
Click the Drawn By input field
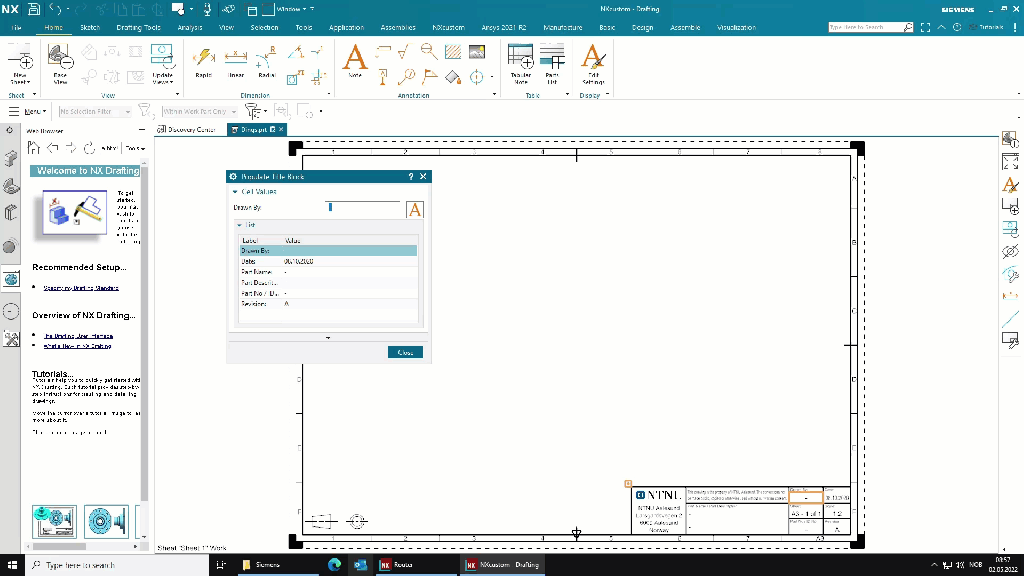(x=364, y=207)
